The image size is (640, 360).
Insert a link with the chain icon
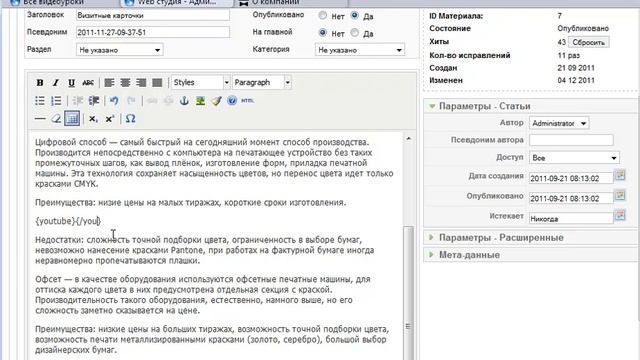pos(152,100)
